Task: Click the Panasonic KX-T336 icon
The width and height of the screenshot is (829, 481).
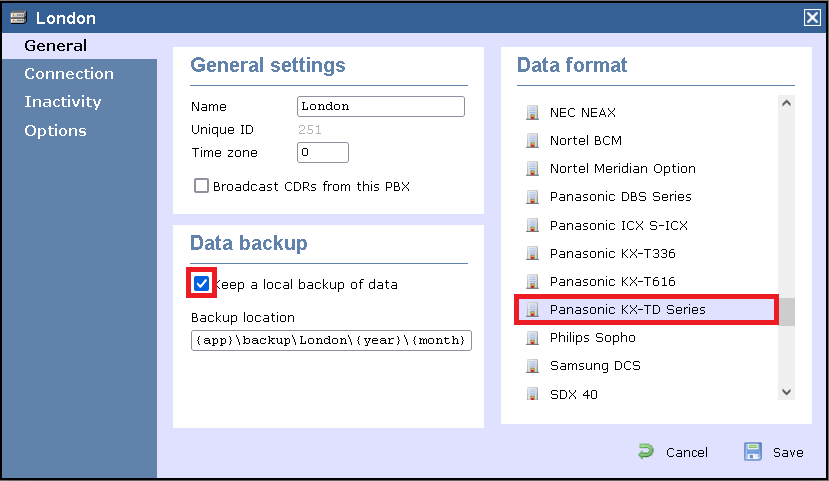Action: point(532,253)
